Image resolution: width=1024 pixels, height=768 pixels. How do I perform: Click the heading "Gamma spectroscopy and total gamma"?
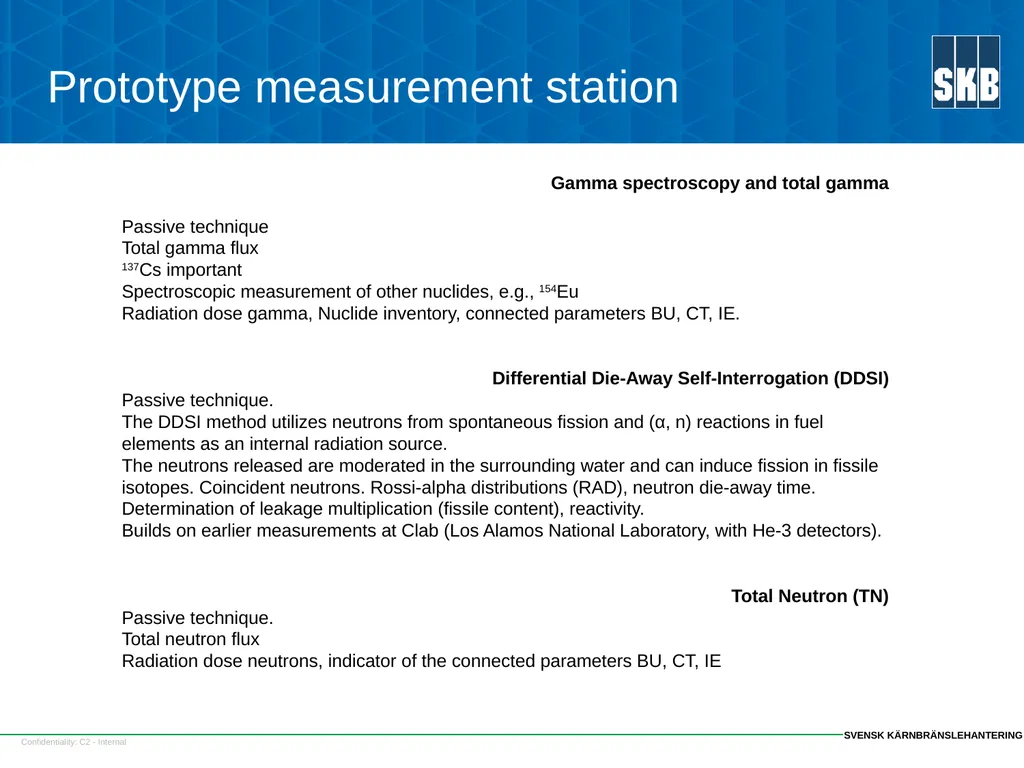(720, 183)
